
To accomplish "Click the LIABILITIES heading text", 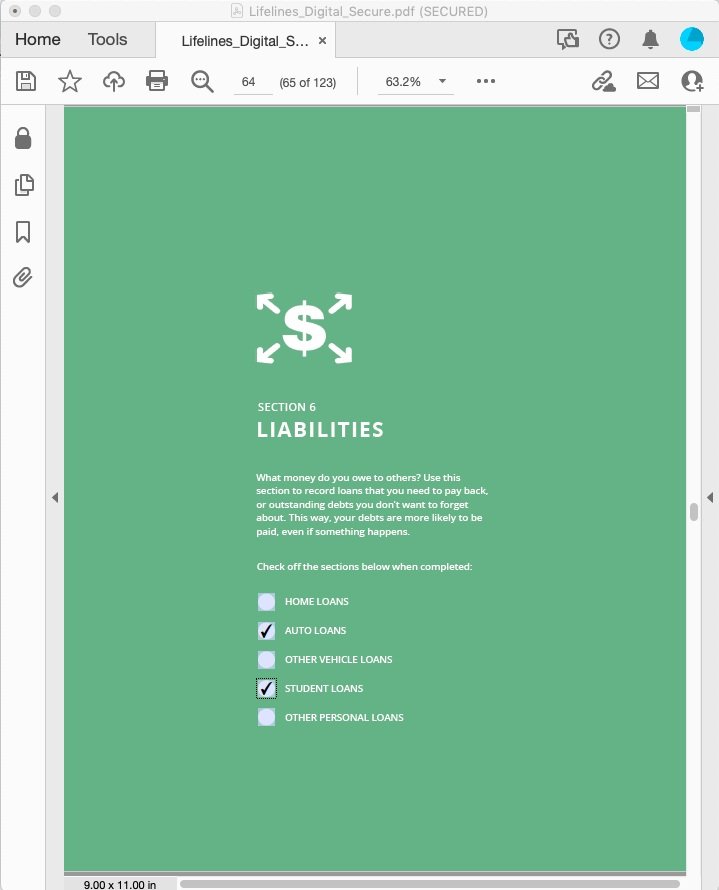I will pyautogui.click(x=320, y=430).
